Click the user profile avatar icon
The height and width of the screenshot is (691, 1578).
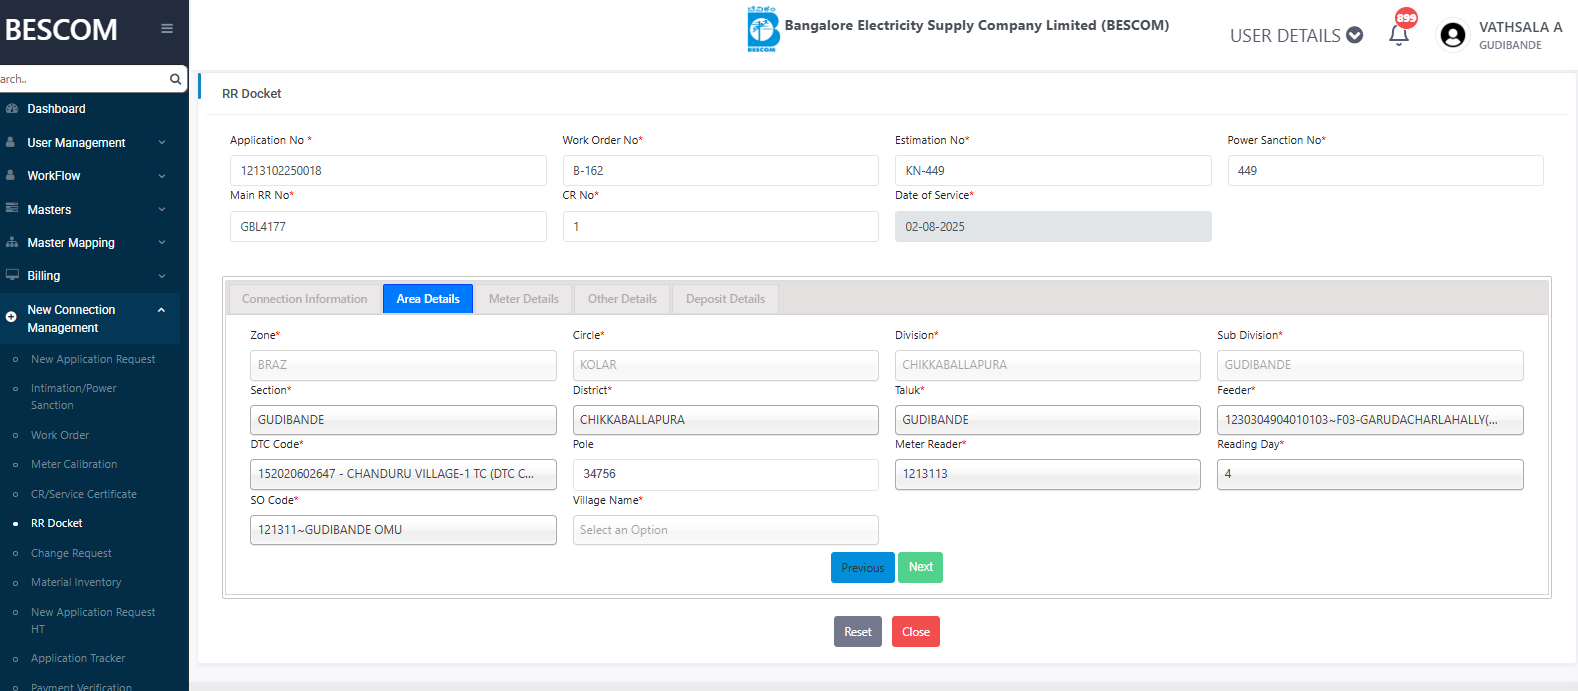(1452, 35)
